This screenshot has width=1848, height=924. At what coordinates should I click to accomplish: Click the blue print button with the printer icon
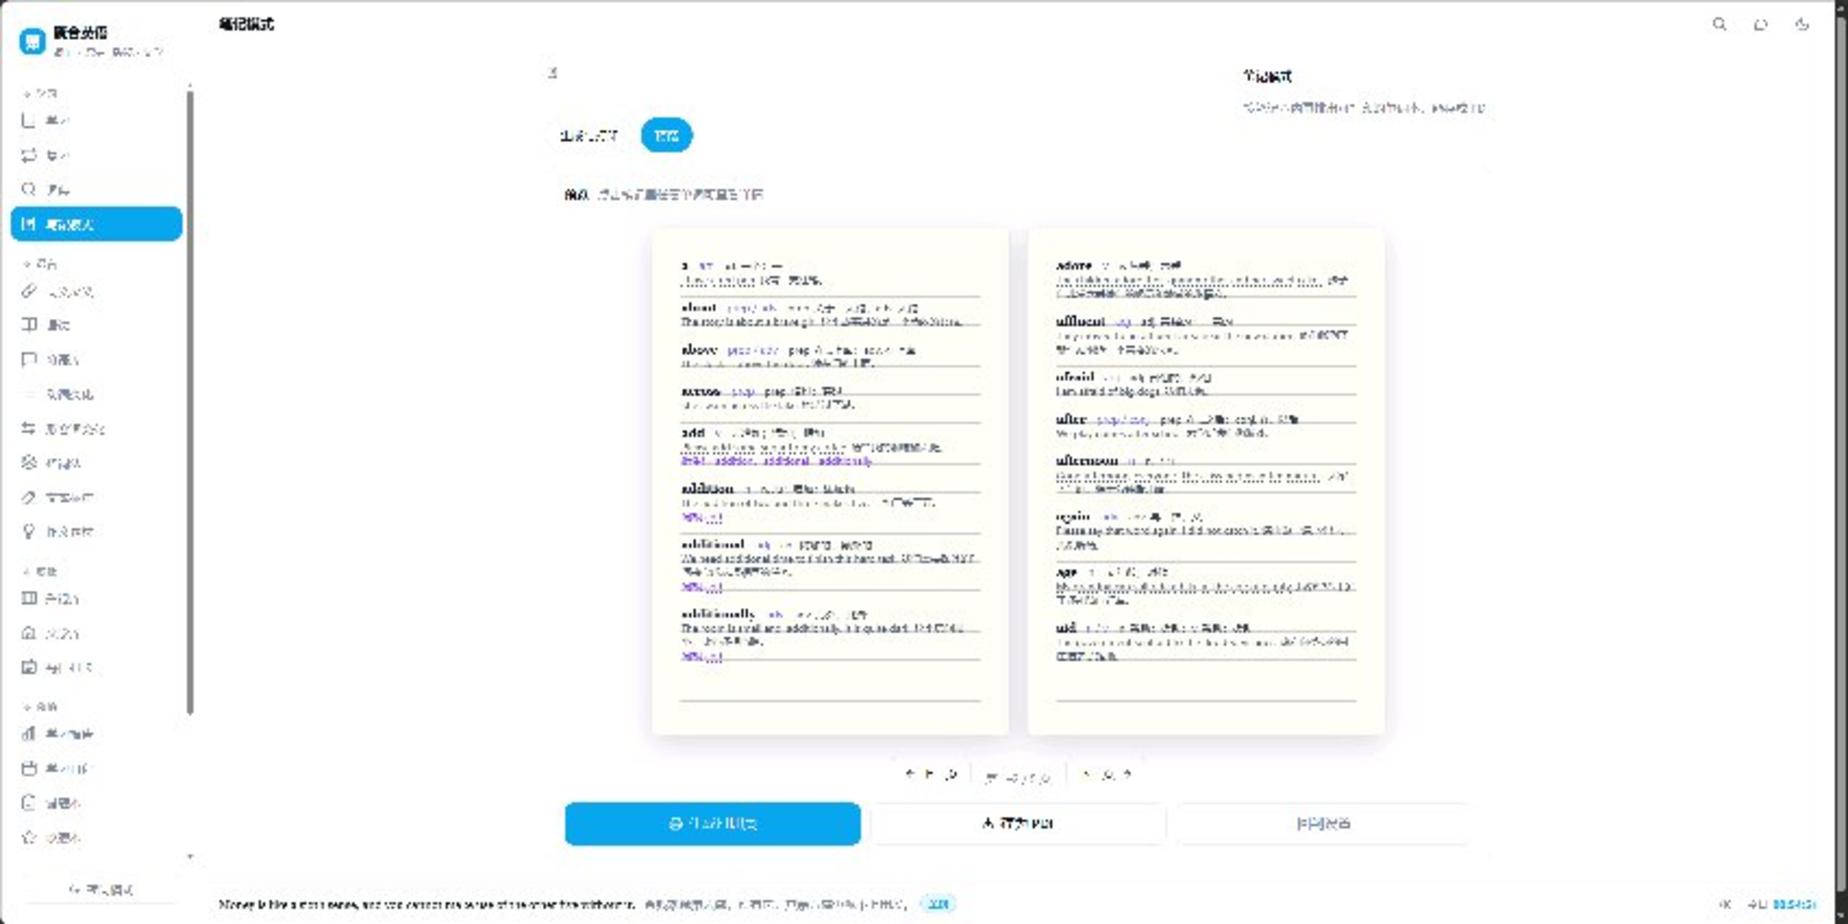tap(712, 824)
